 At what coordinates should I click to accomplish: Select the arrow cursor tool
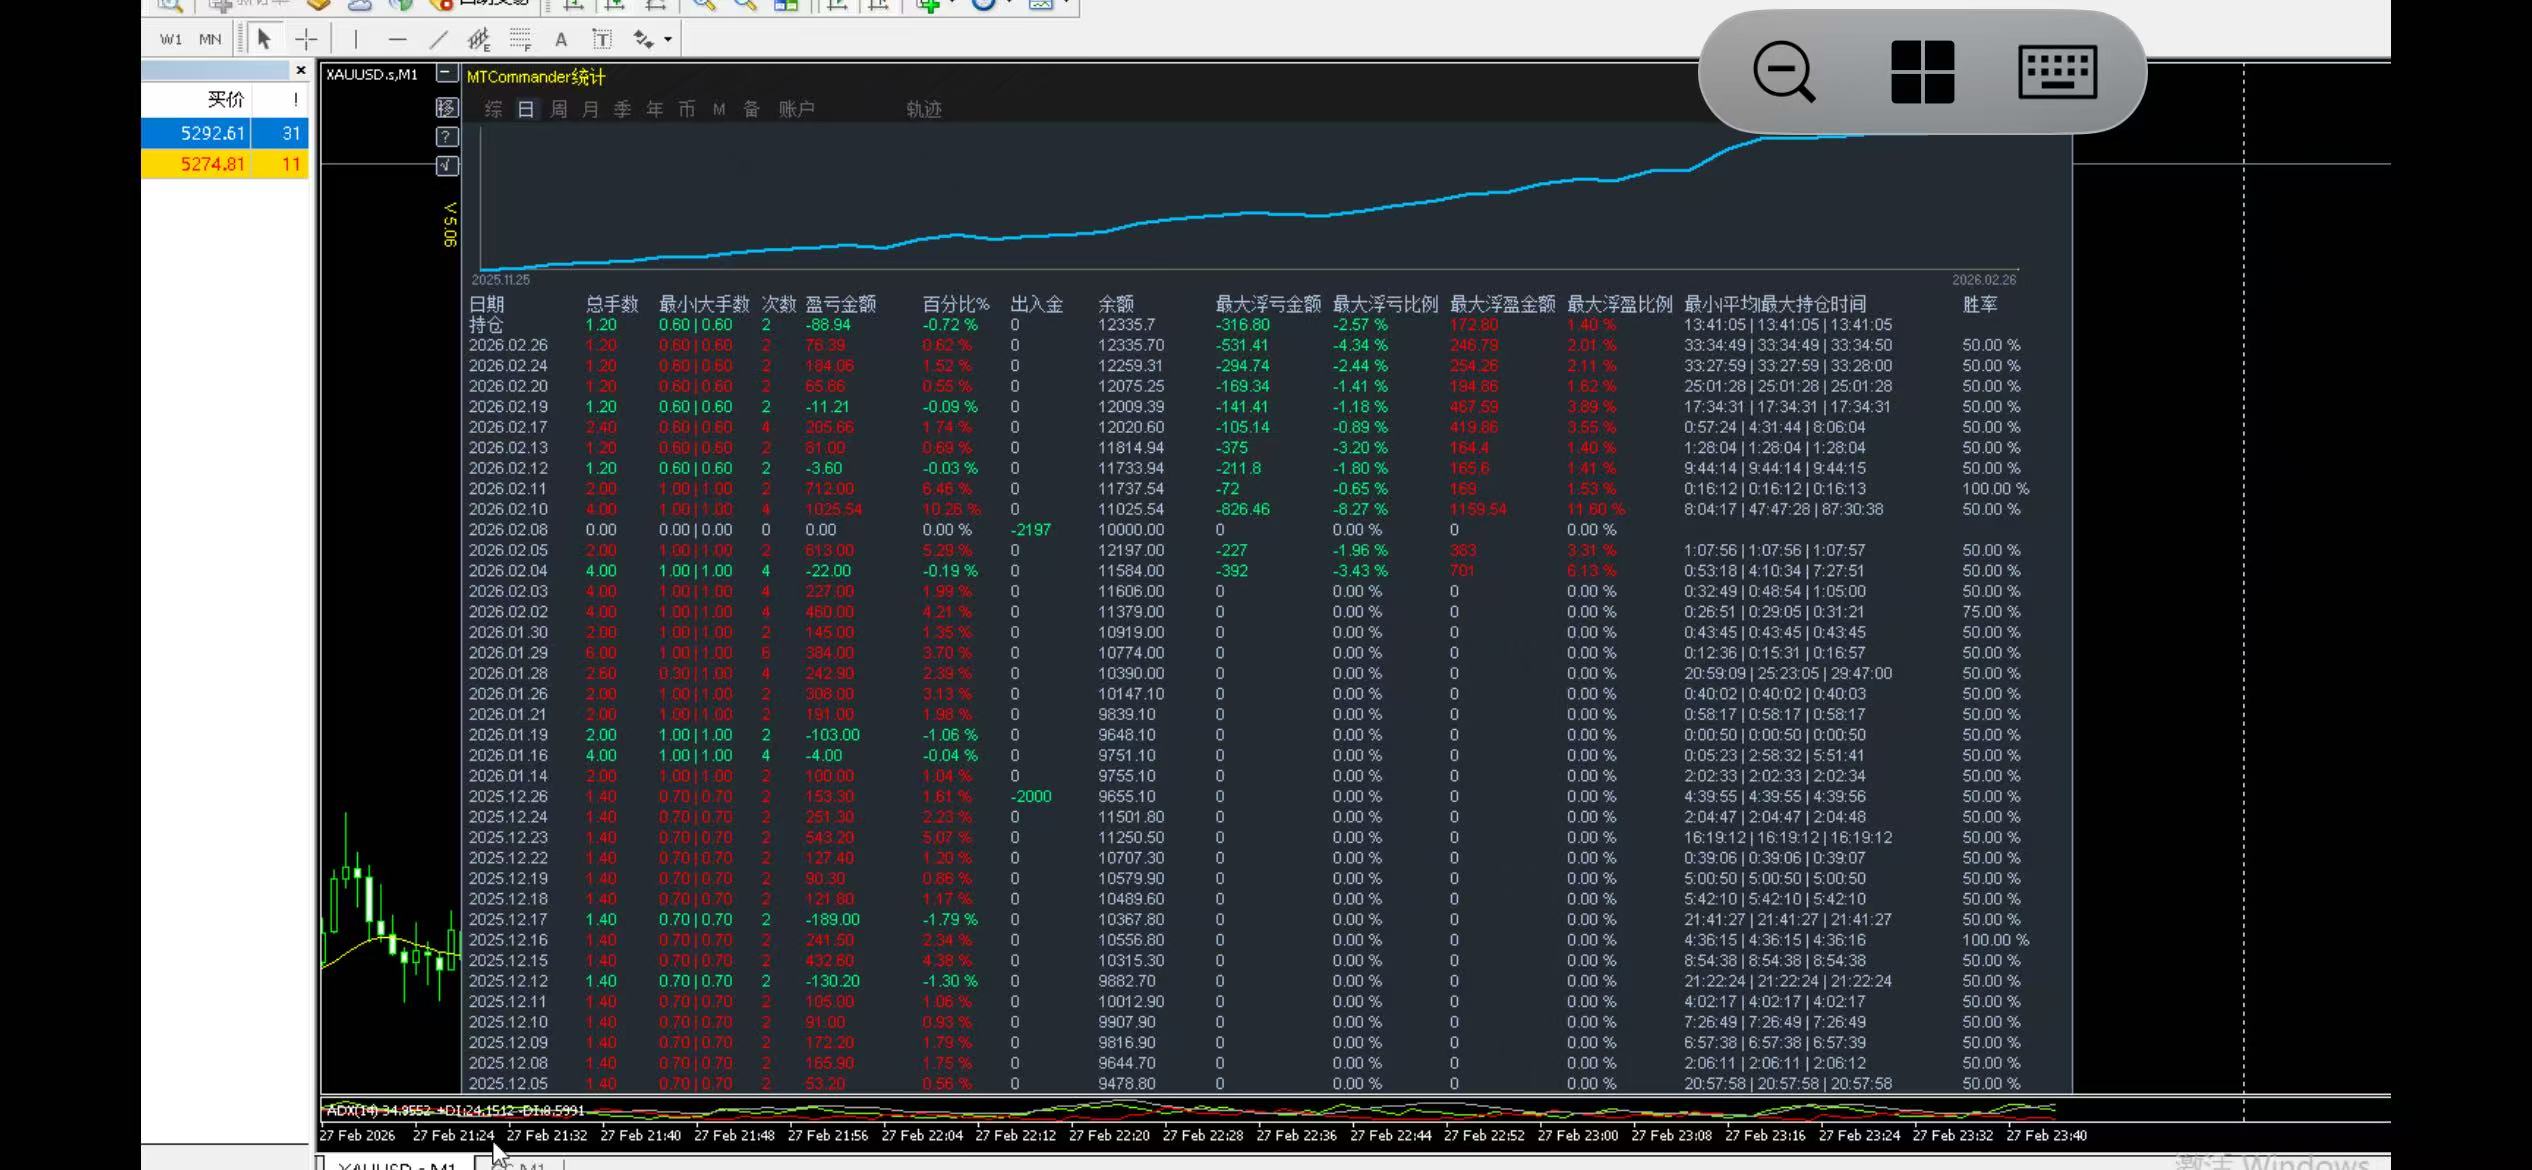pyautogui.click(x=263, y=38)
